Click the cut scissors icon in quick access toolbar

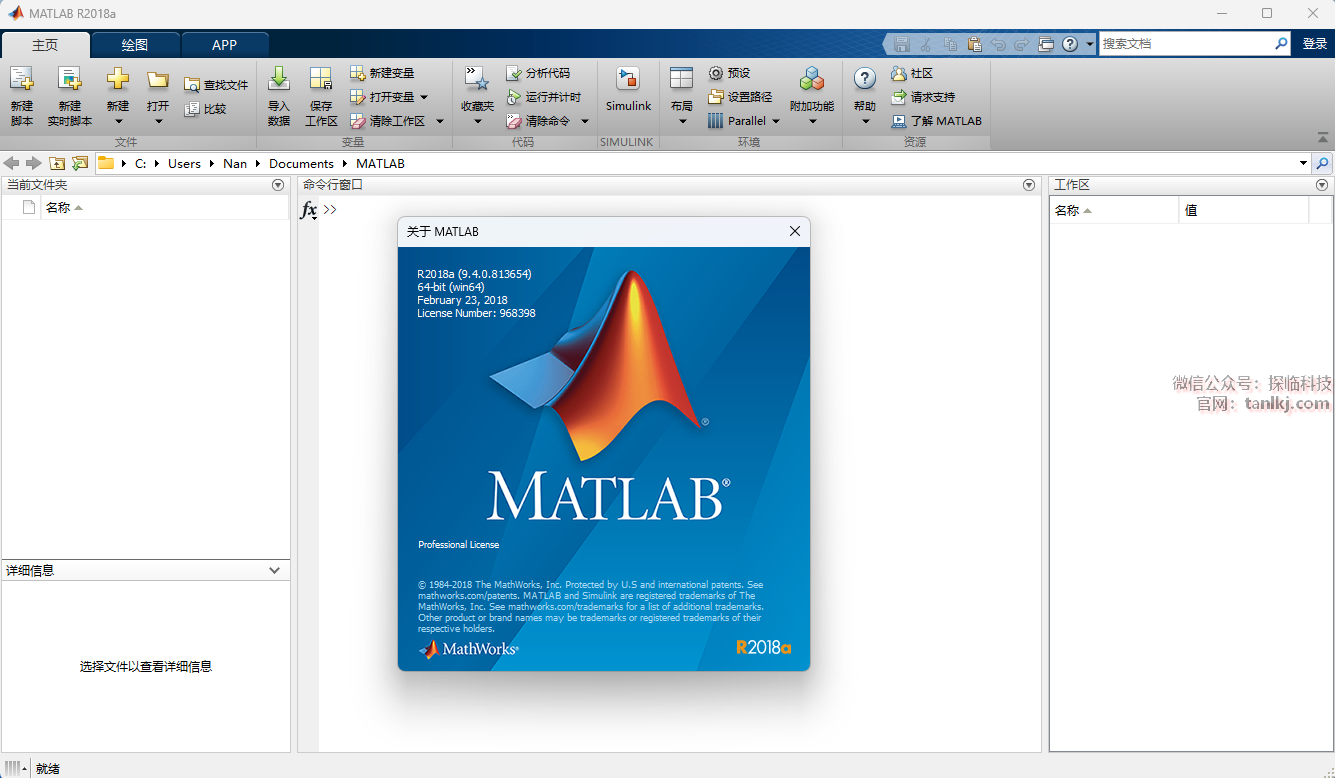click(926, 44)
